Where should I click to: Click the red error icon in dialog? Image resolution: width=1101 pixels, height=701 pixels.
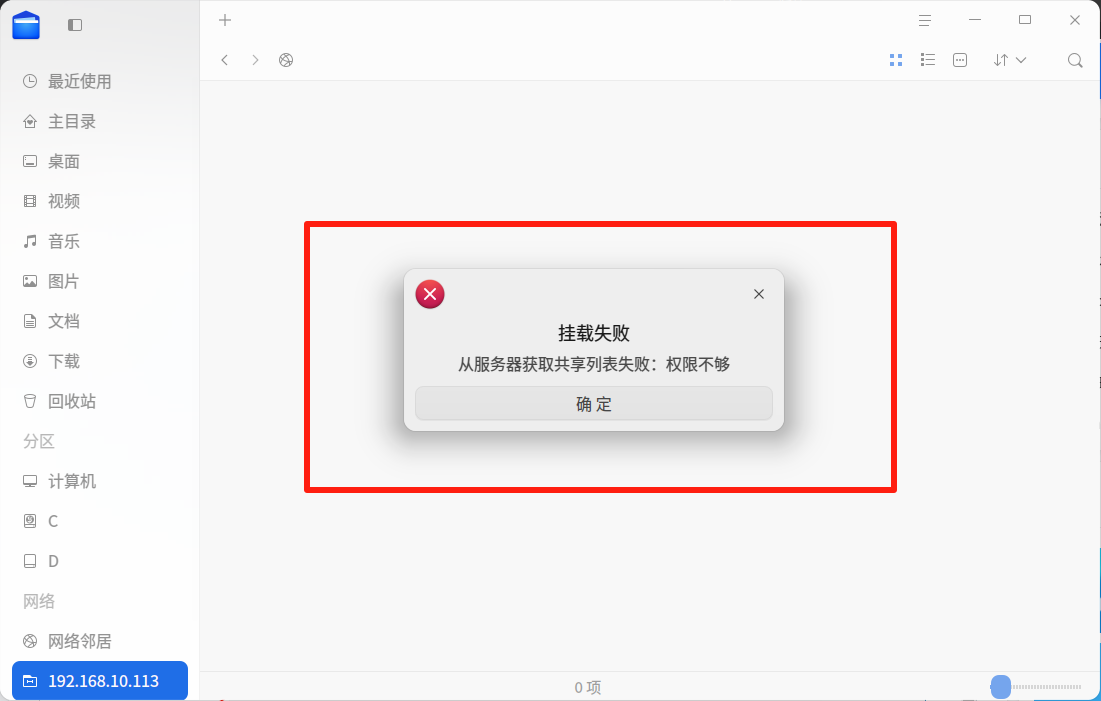[430, 294]
